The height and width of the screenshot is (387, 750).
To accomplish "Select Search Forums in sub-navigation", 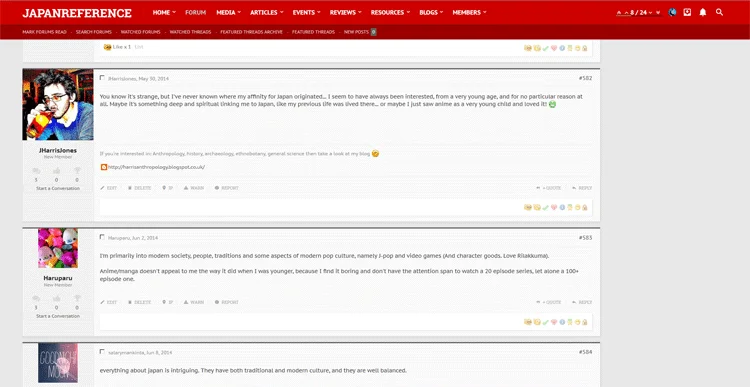I will tap(94, 32).
